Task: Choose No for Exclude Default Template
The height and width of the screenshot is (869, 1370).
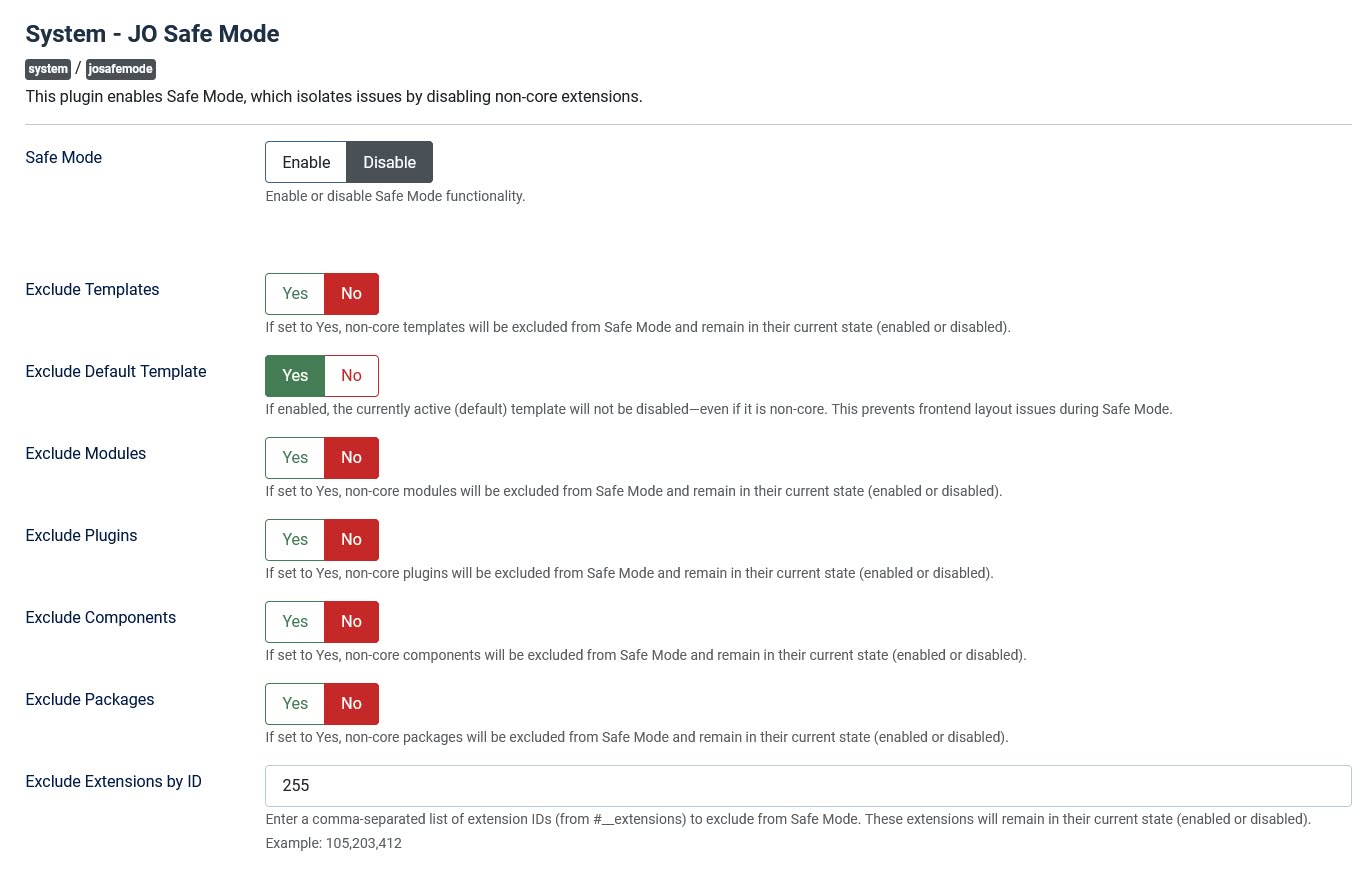Action: pos(351,376)
